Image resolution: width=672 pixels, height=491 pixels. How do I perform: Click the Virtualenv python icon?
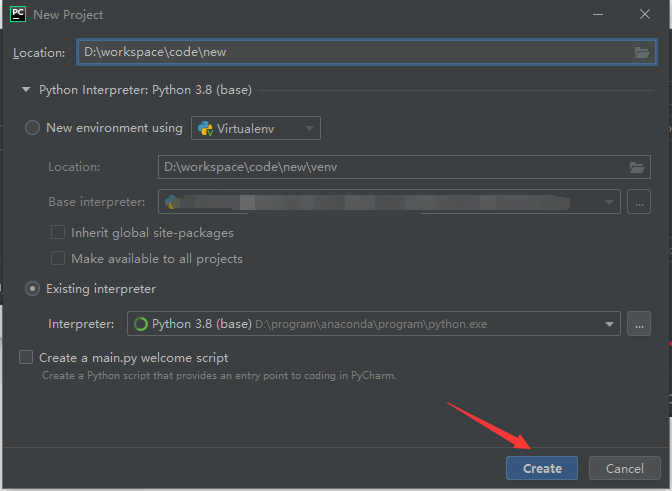tap(205, 129)
